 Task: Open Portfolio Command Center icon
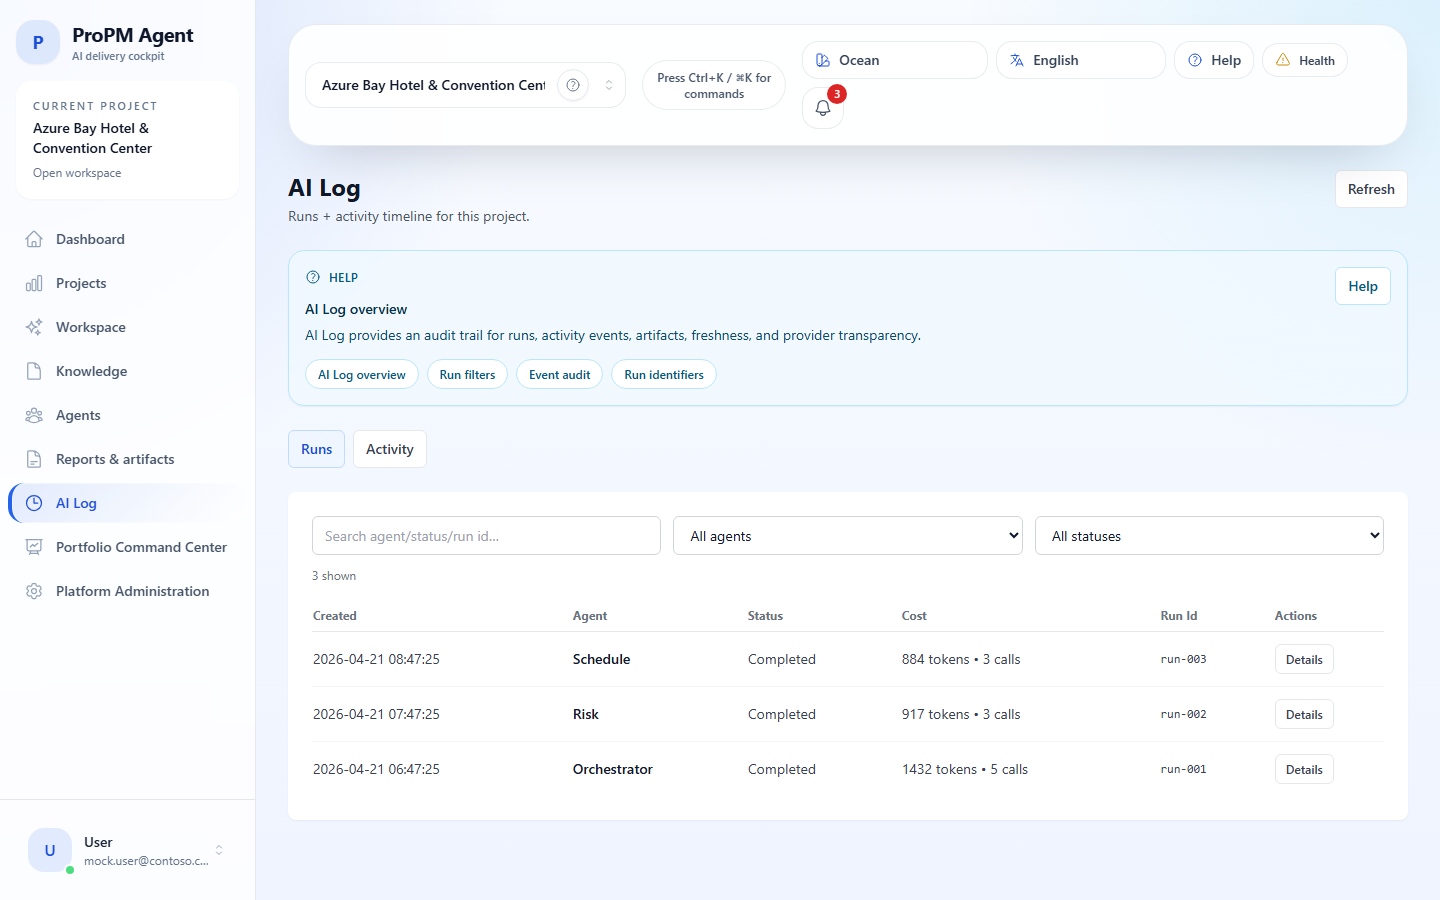pos(34,547)
